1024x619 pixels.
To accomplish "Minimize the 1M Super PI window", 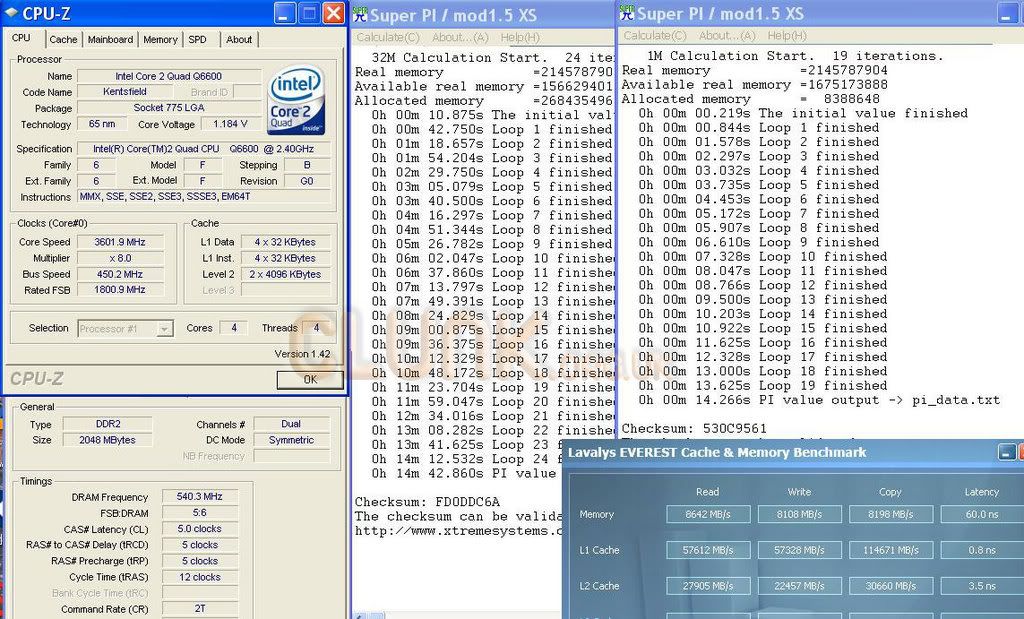I will pyautogui.click(x=1010, y=14).
